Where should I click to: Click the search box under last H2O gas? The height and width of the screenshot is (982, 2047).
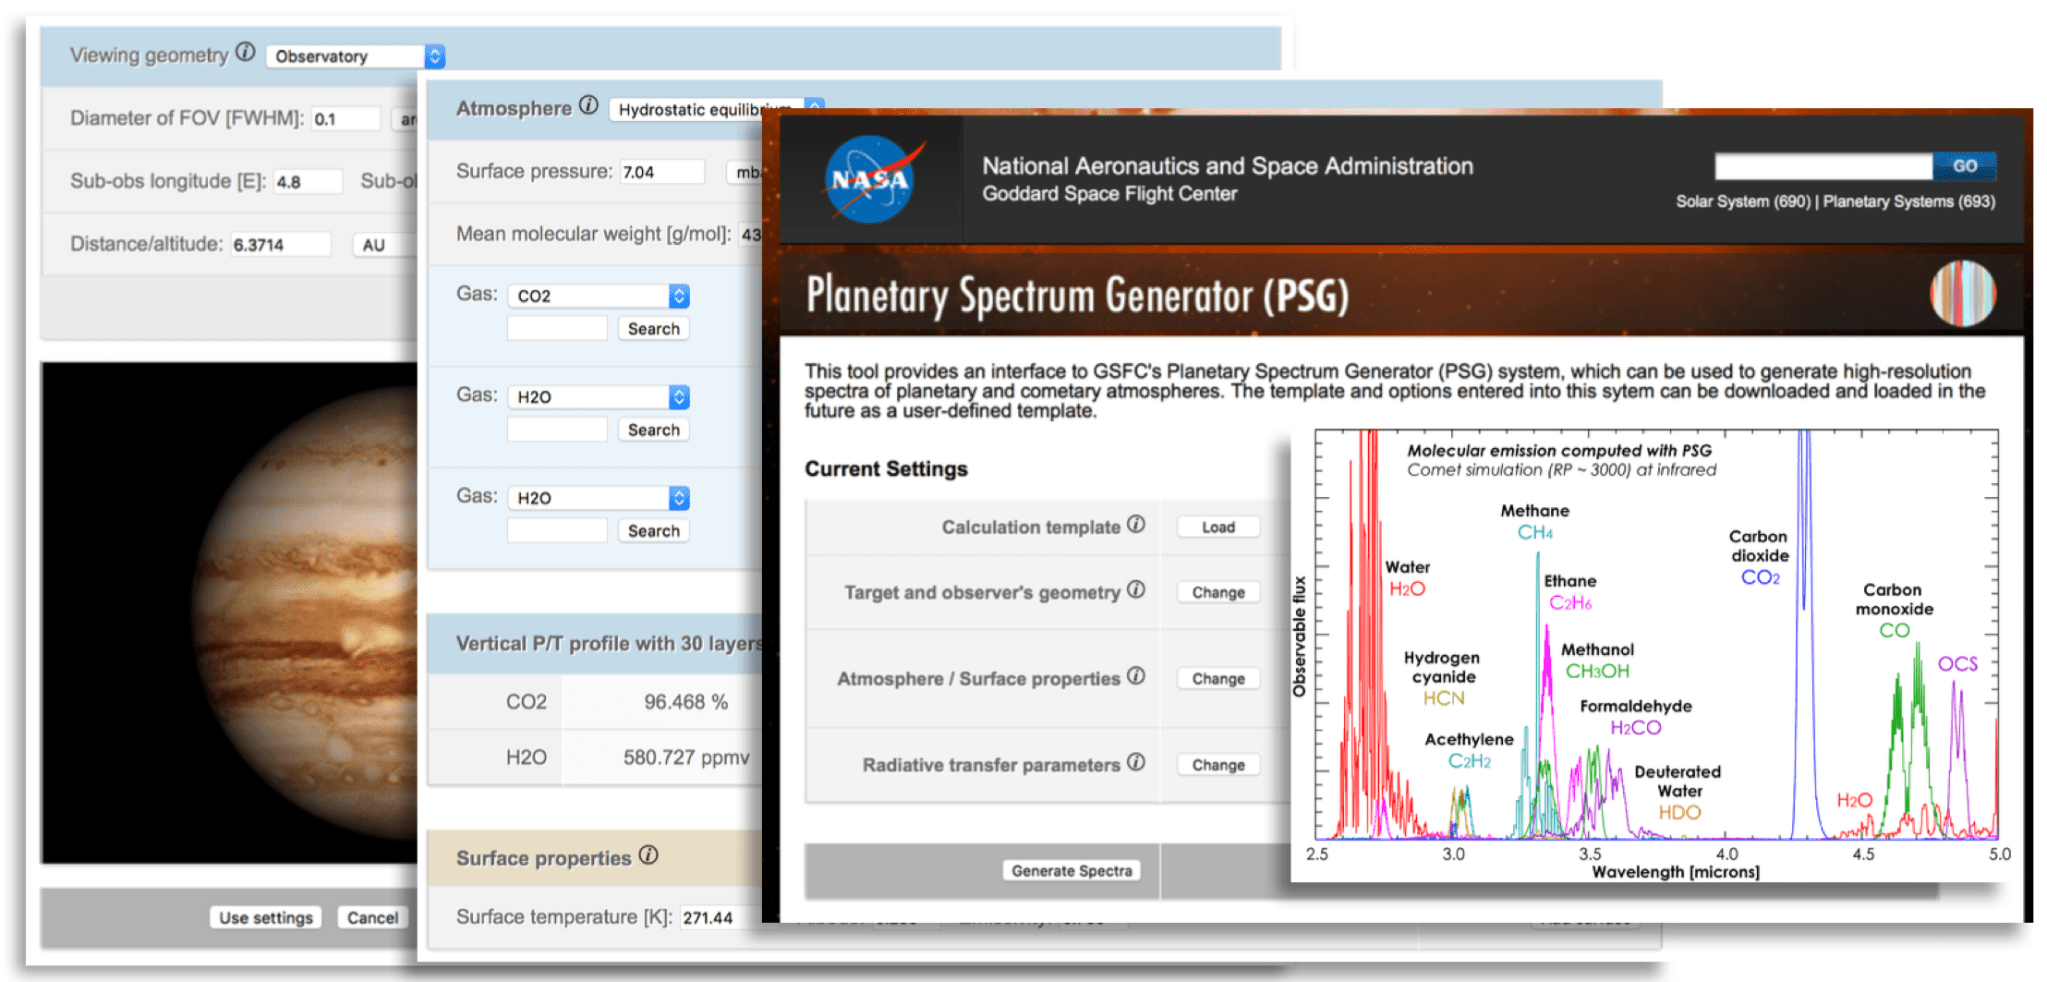557,531
